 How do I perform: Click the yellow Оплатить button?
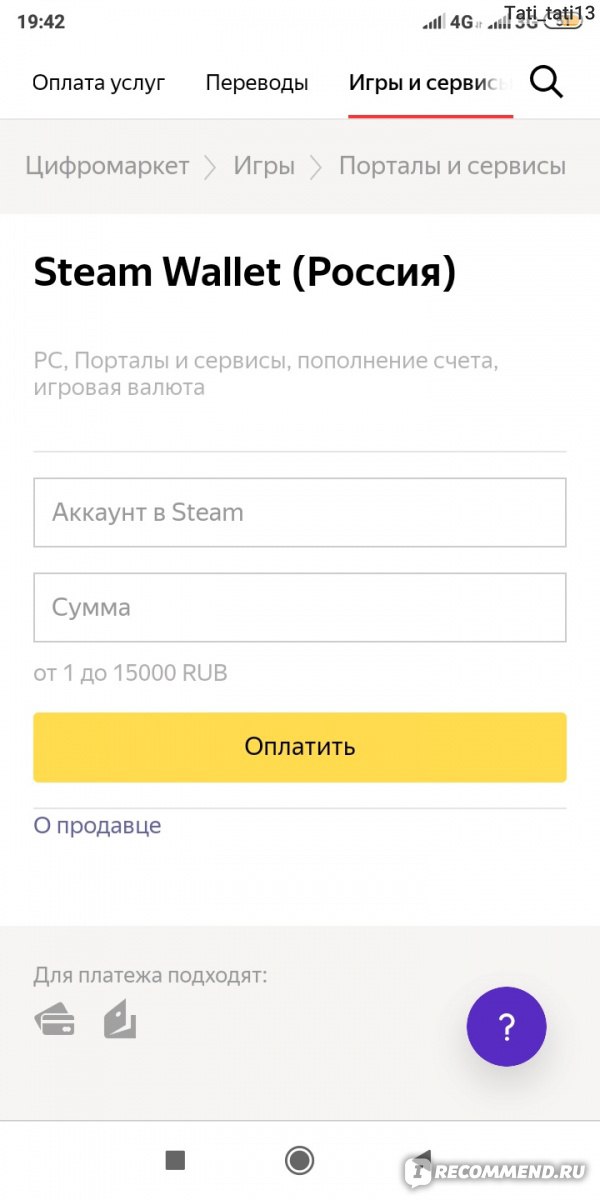click(300, 747)
